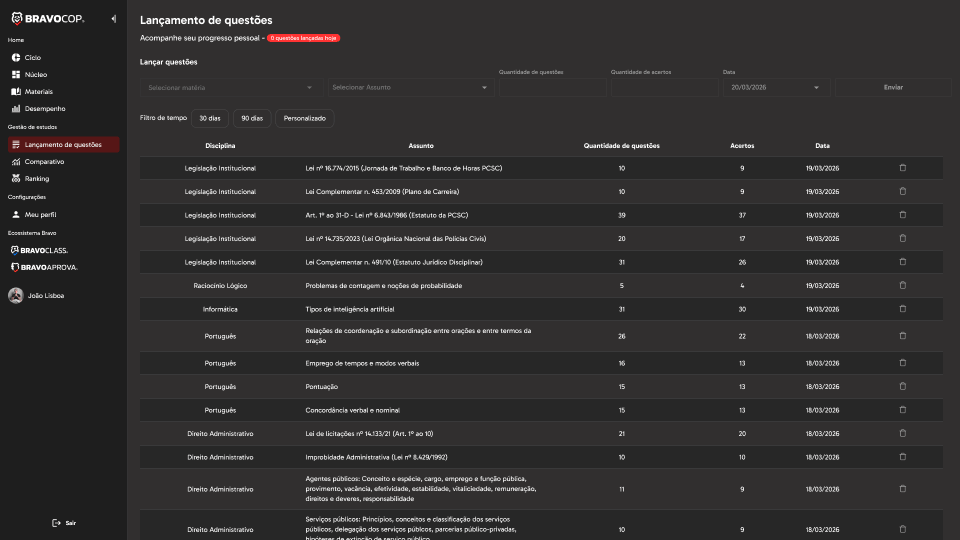Delete the Problemas de contagem entry
Viewport: 960px width, 540px height.
tap(902, 285)
